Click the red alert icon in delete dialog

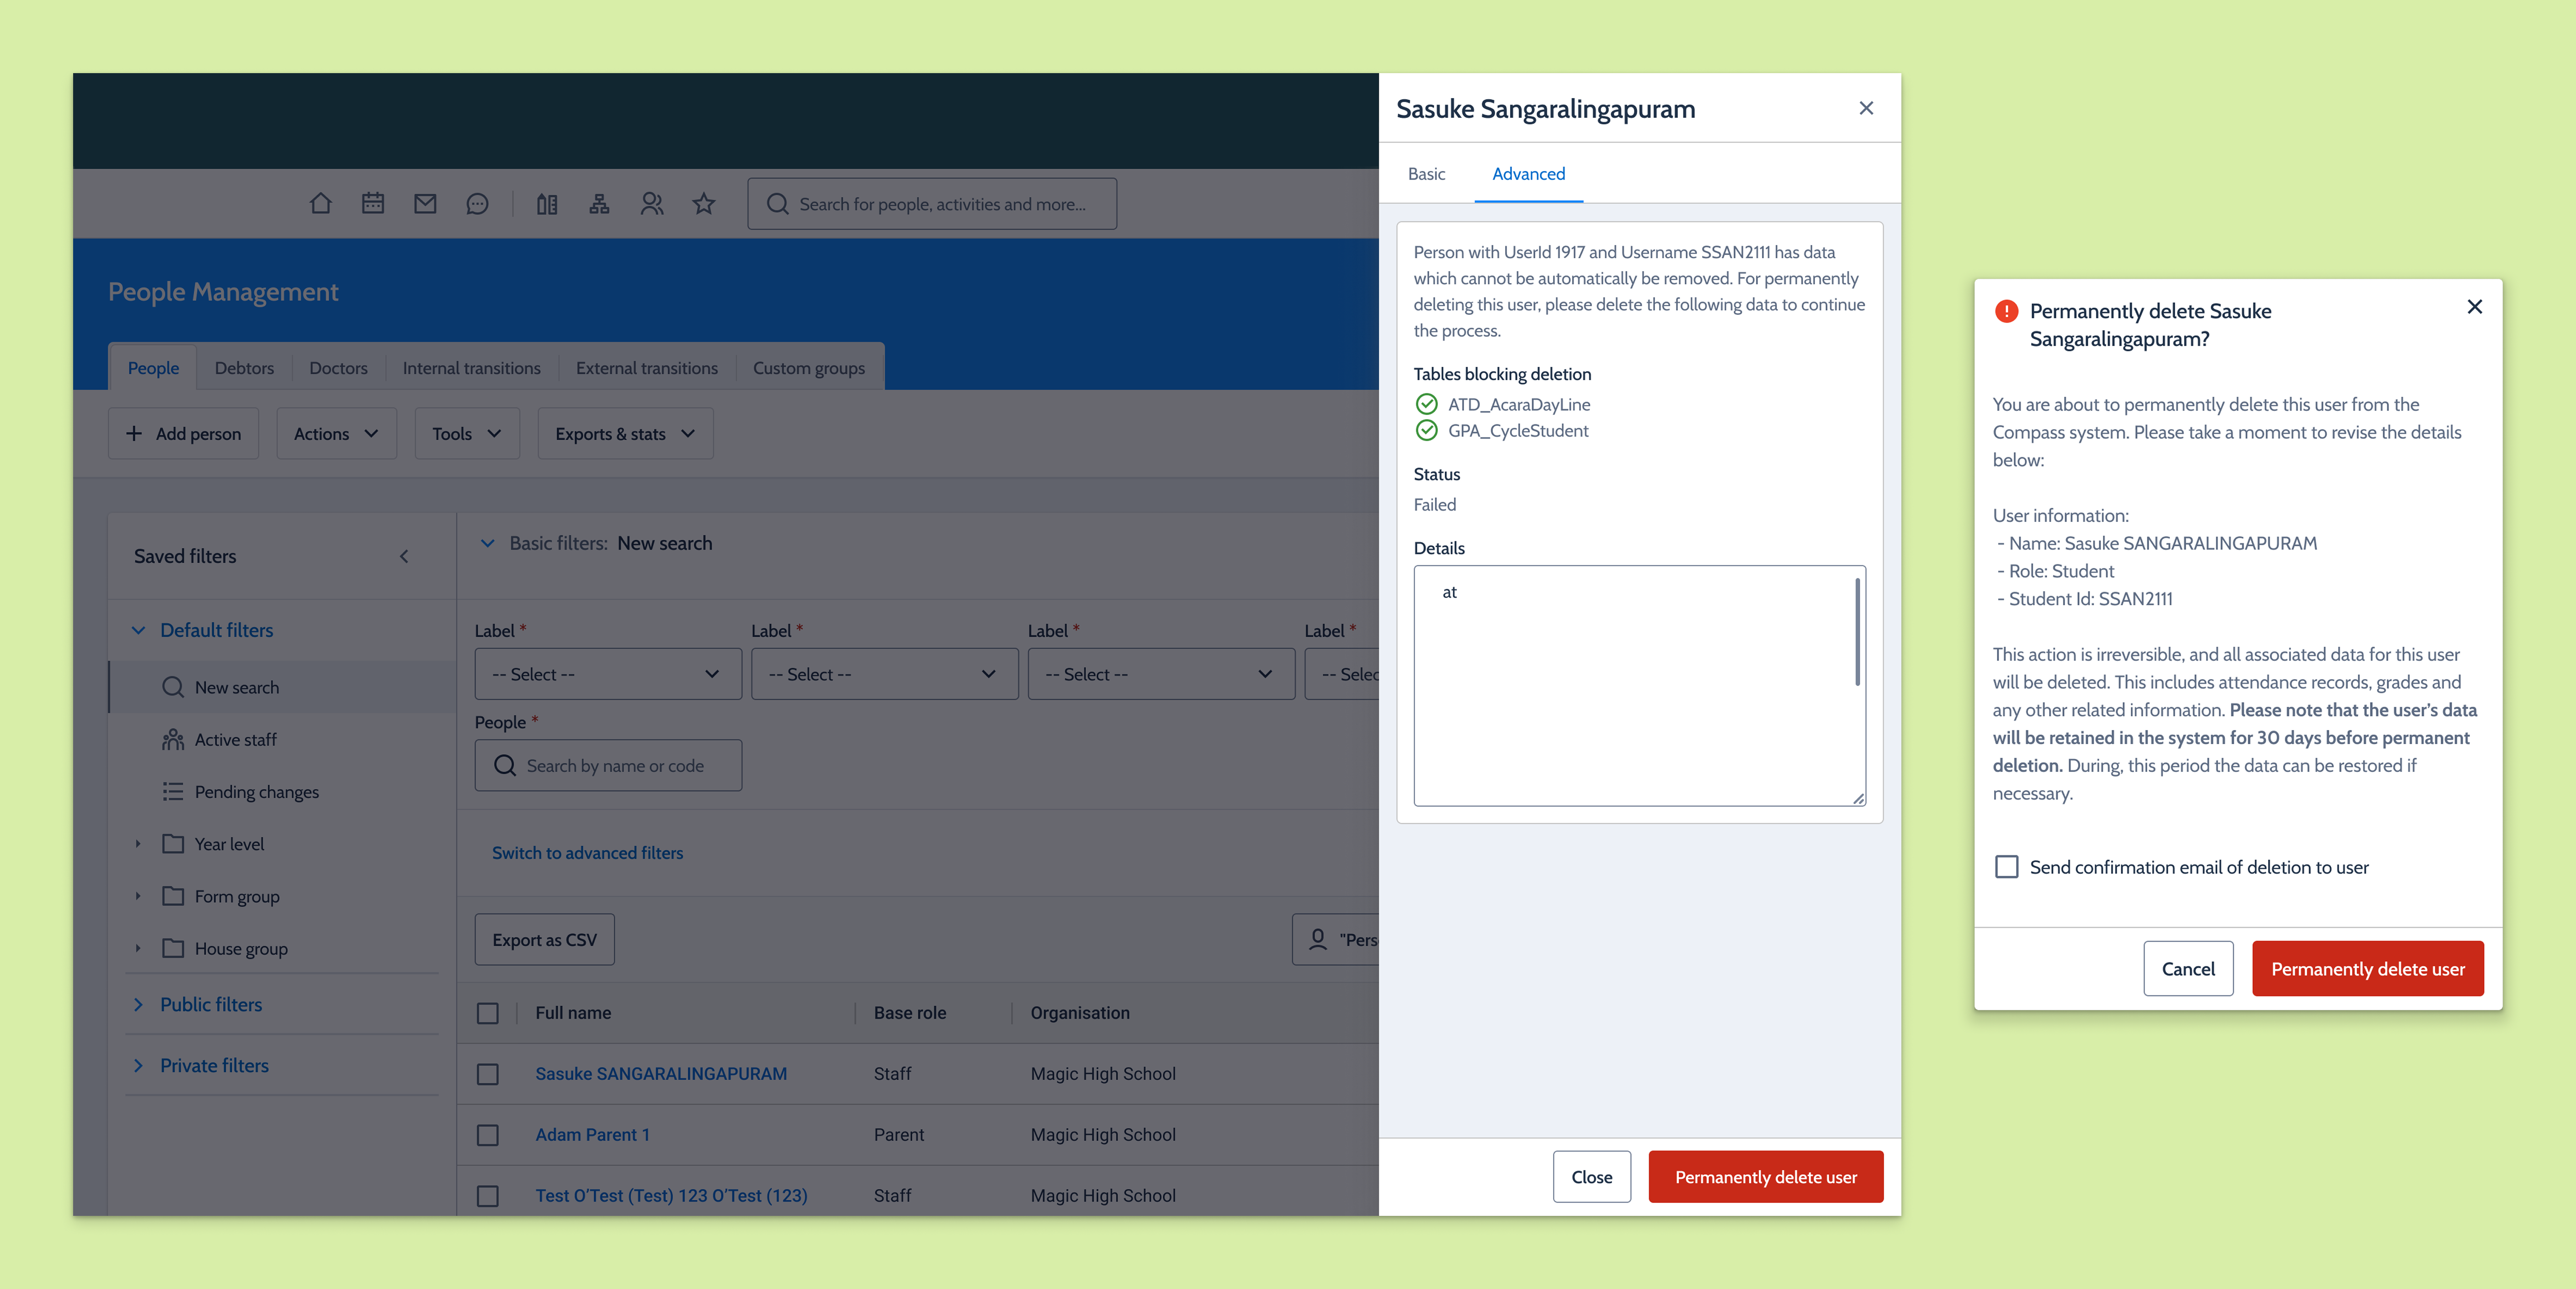pyautogui.click(x=2006, y=311)
